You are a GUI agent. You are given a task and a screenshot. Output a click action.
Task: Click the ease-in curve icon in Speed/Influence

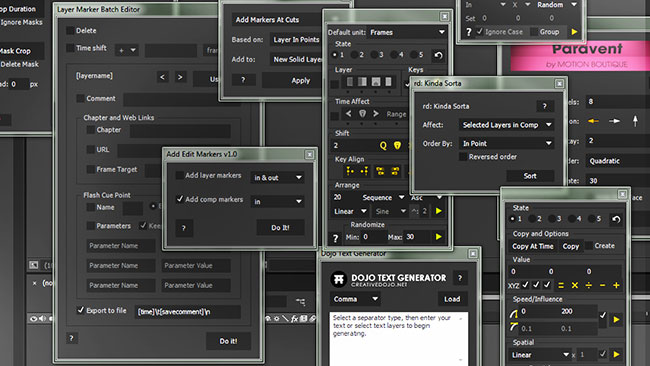click(514, 314)
